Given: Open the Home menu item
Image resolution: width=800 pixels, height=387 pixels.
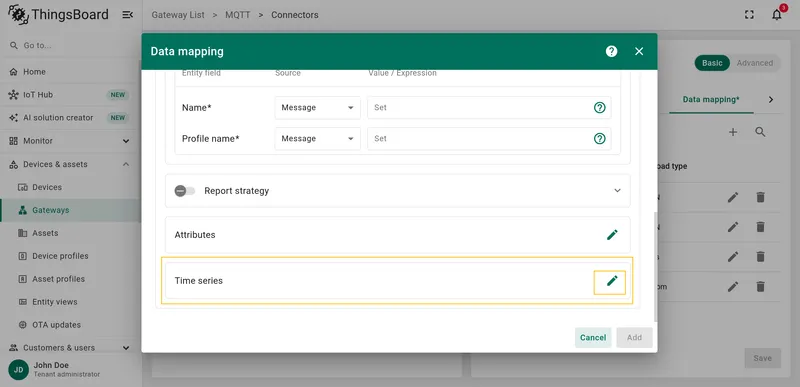Looking at the screenshot, I should tap(70, 72).
